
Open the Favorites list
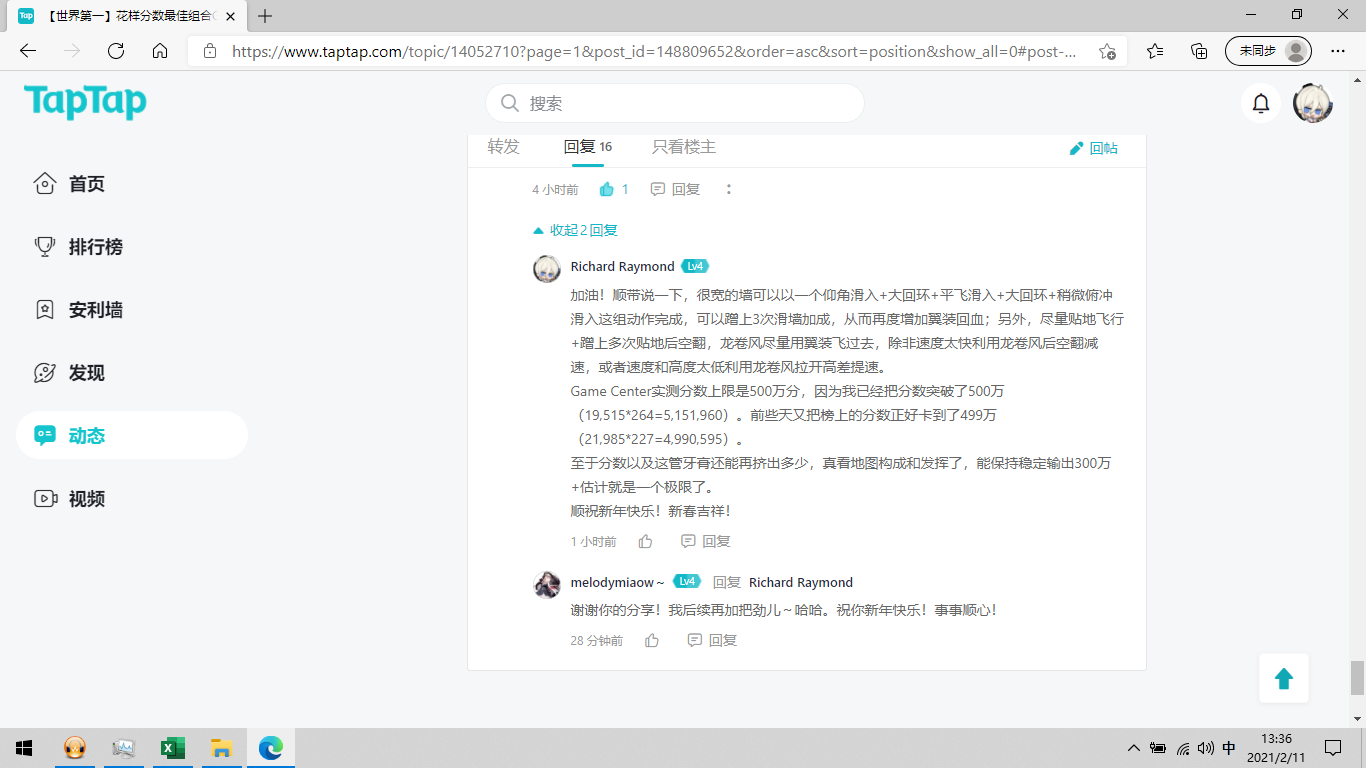(1155, 51)
